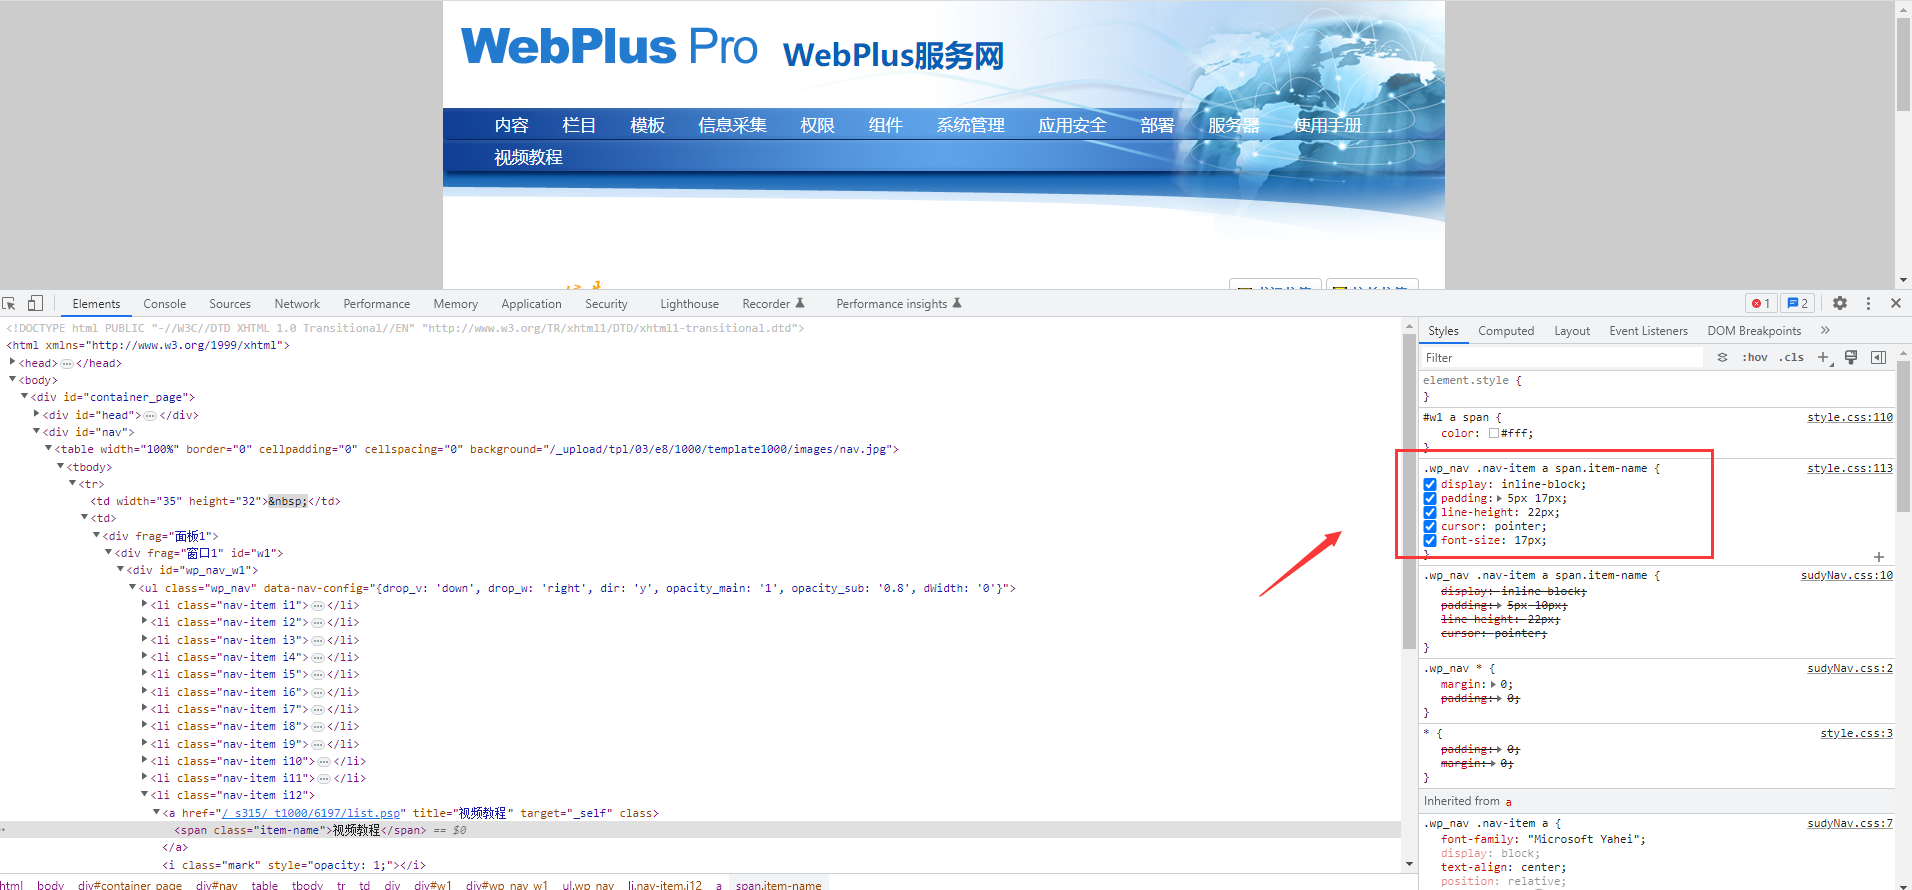Expand the head element node
The image size is (1912, 890).
pyautogui.click(x=13, y=363)
